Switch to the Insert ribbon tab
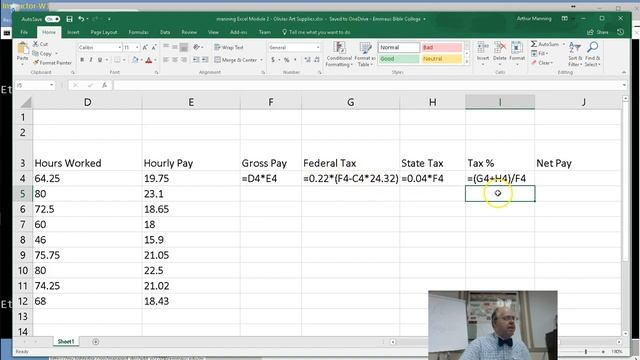 tap(73, 32)
